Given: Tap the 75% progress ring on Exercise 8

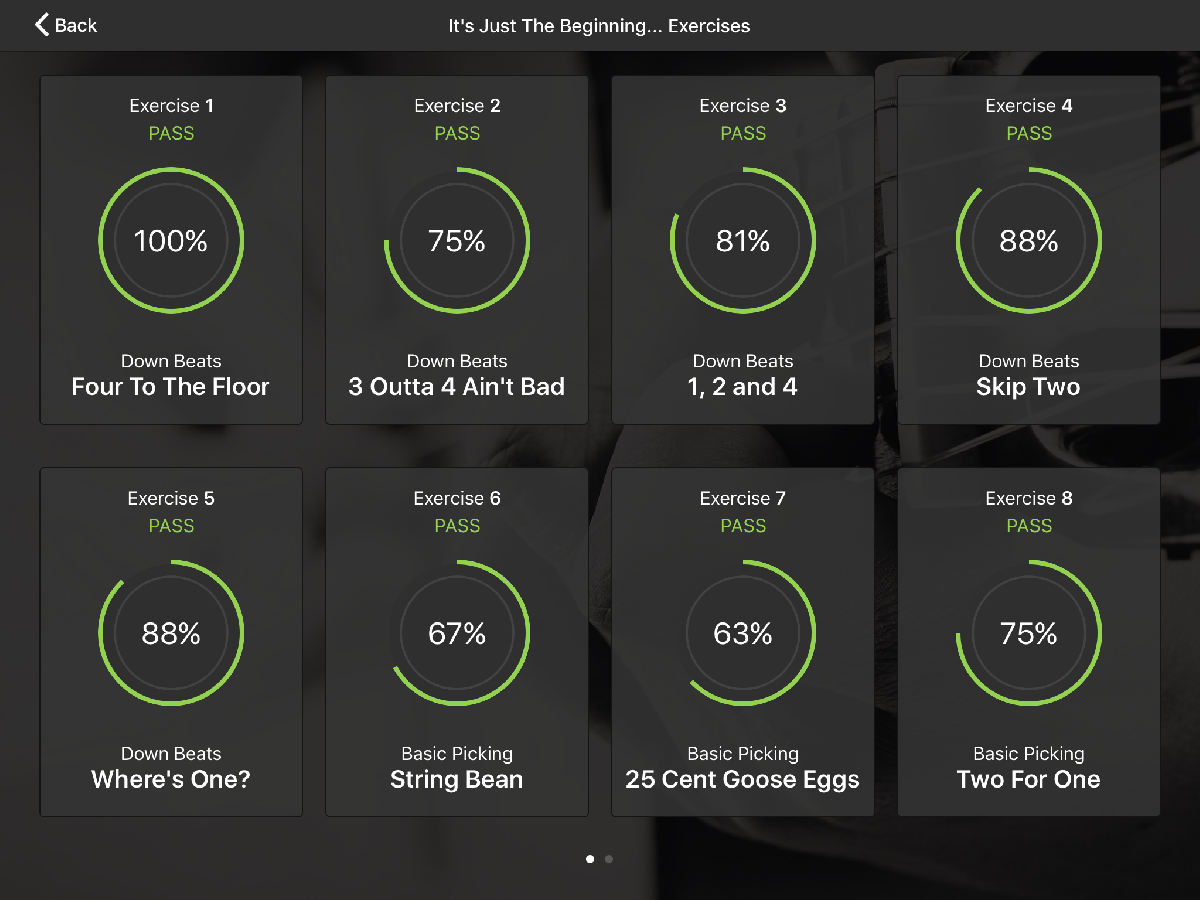Looking at the screenshot, I should click(1029, 633).
